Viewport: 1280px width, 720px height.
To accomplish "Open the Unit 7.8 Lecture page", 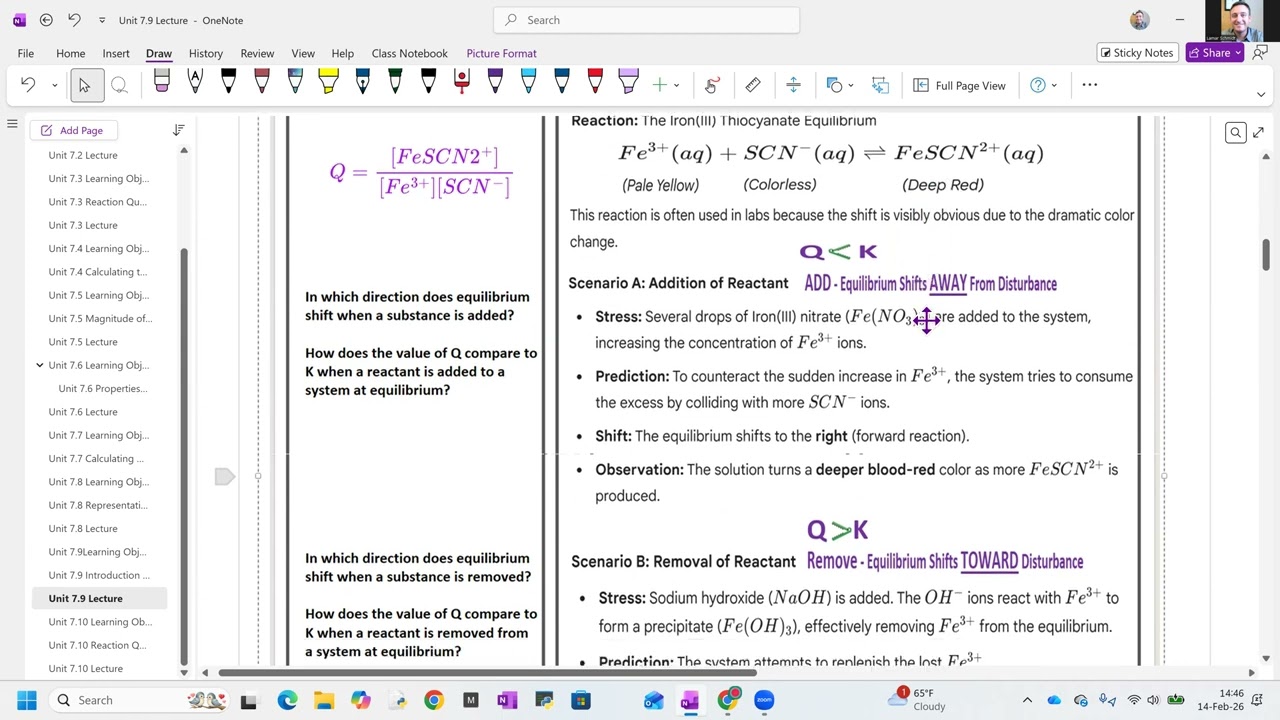I will pyautogui.click(x=83, y=528).
